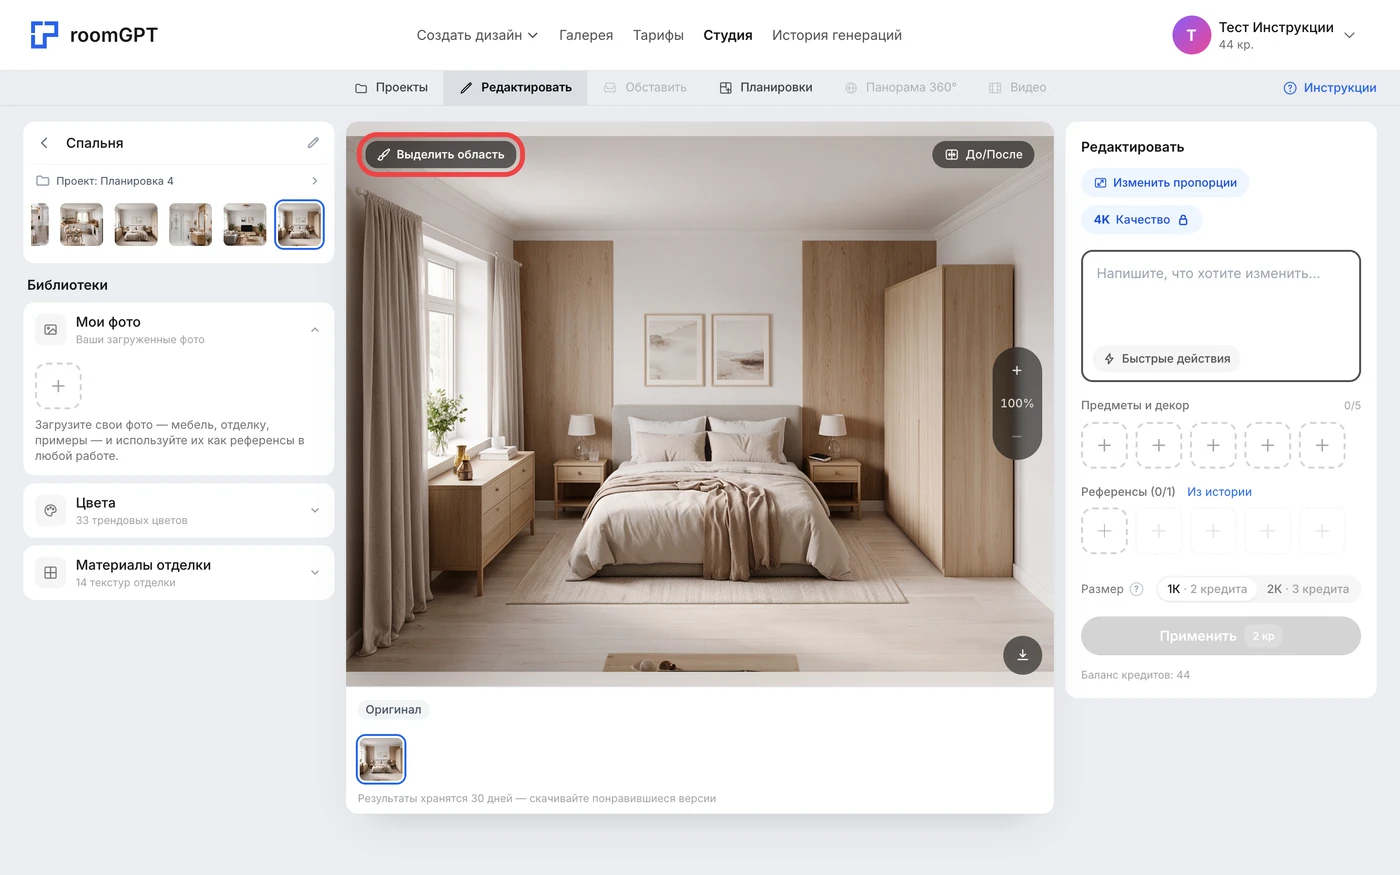1400x875 pixels.
Task: Click the plus tile to upload a photo
Action: [58, 386]
